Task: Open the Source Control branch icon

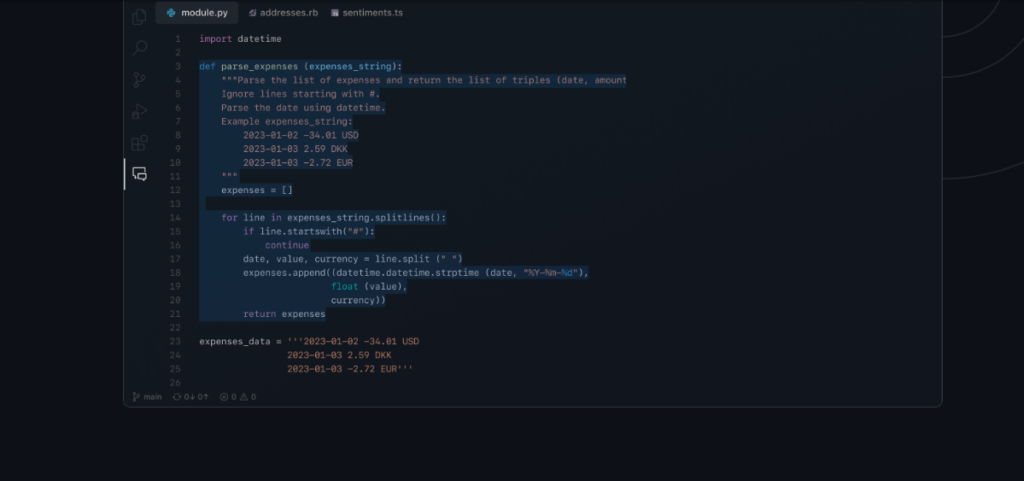Action: point(140,80)
